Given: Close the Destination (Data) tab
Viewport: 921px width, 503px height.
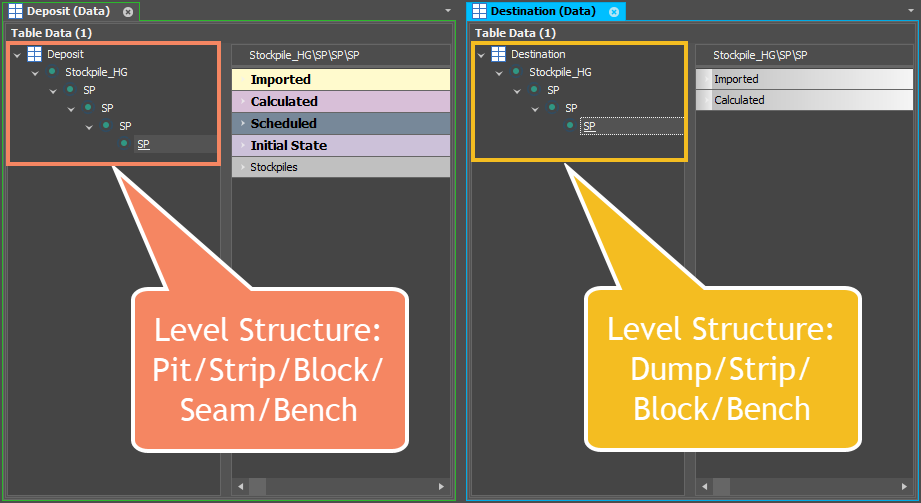Looking at the screenshot, I should click(614, 11).
